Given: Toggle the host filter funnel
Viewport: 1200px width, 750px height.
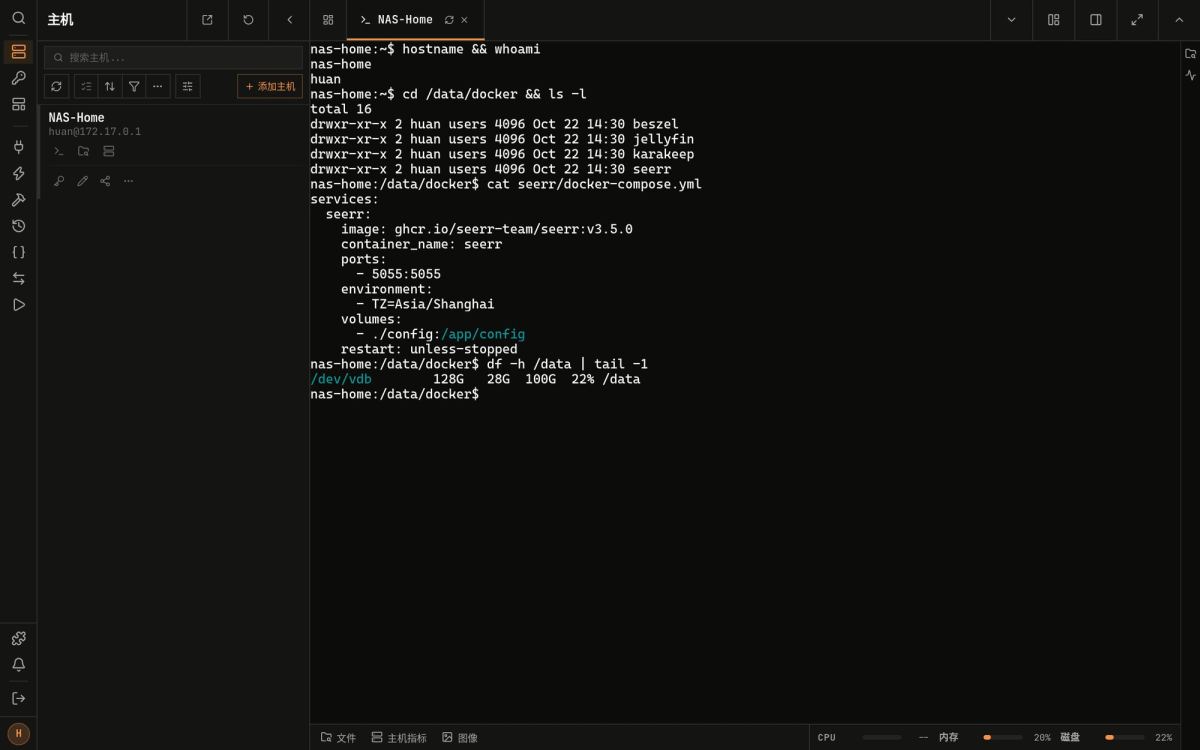Looking at the screenshot, I should coord(134,86).
